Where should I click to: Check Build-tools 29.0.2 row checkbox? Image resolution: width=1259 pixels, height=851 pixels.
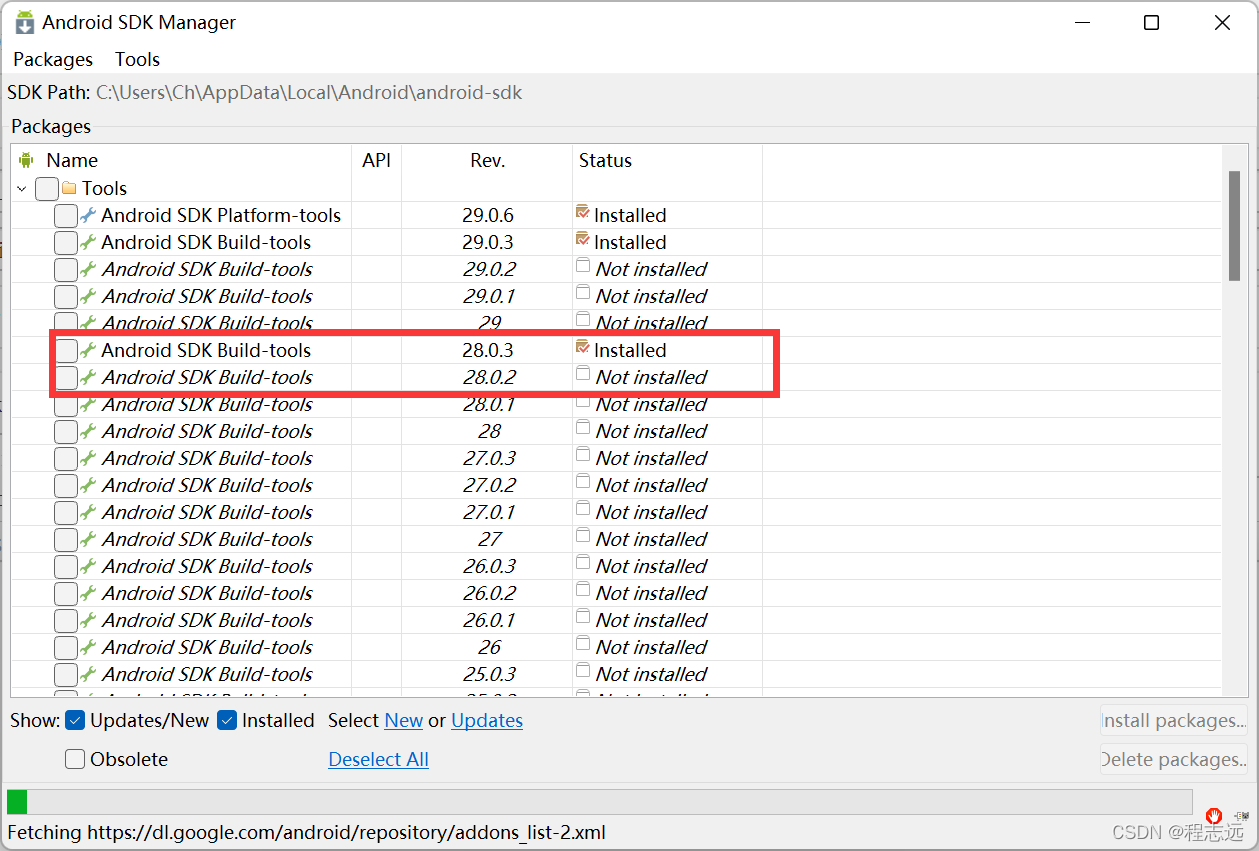(65, 269)
